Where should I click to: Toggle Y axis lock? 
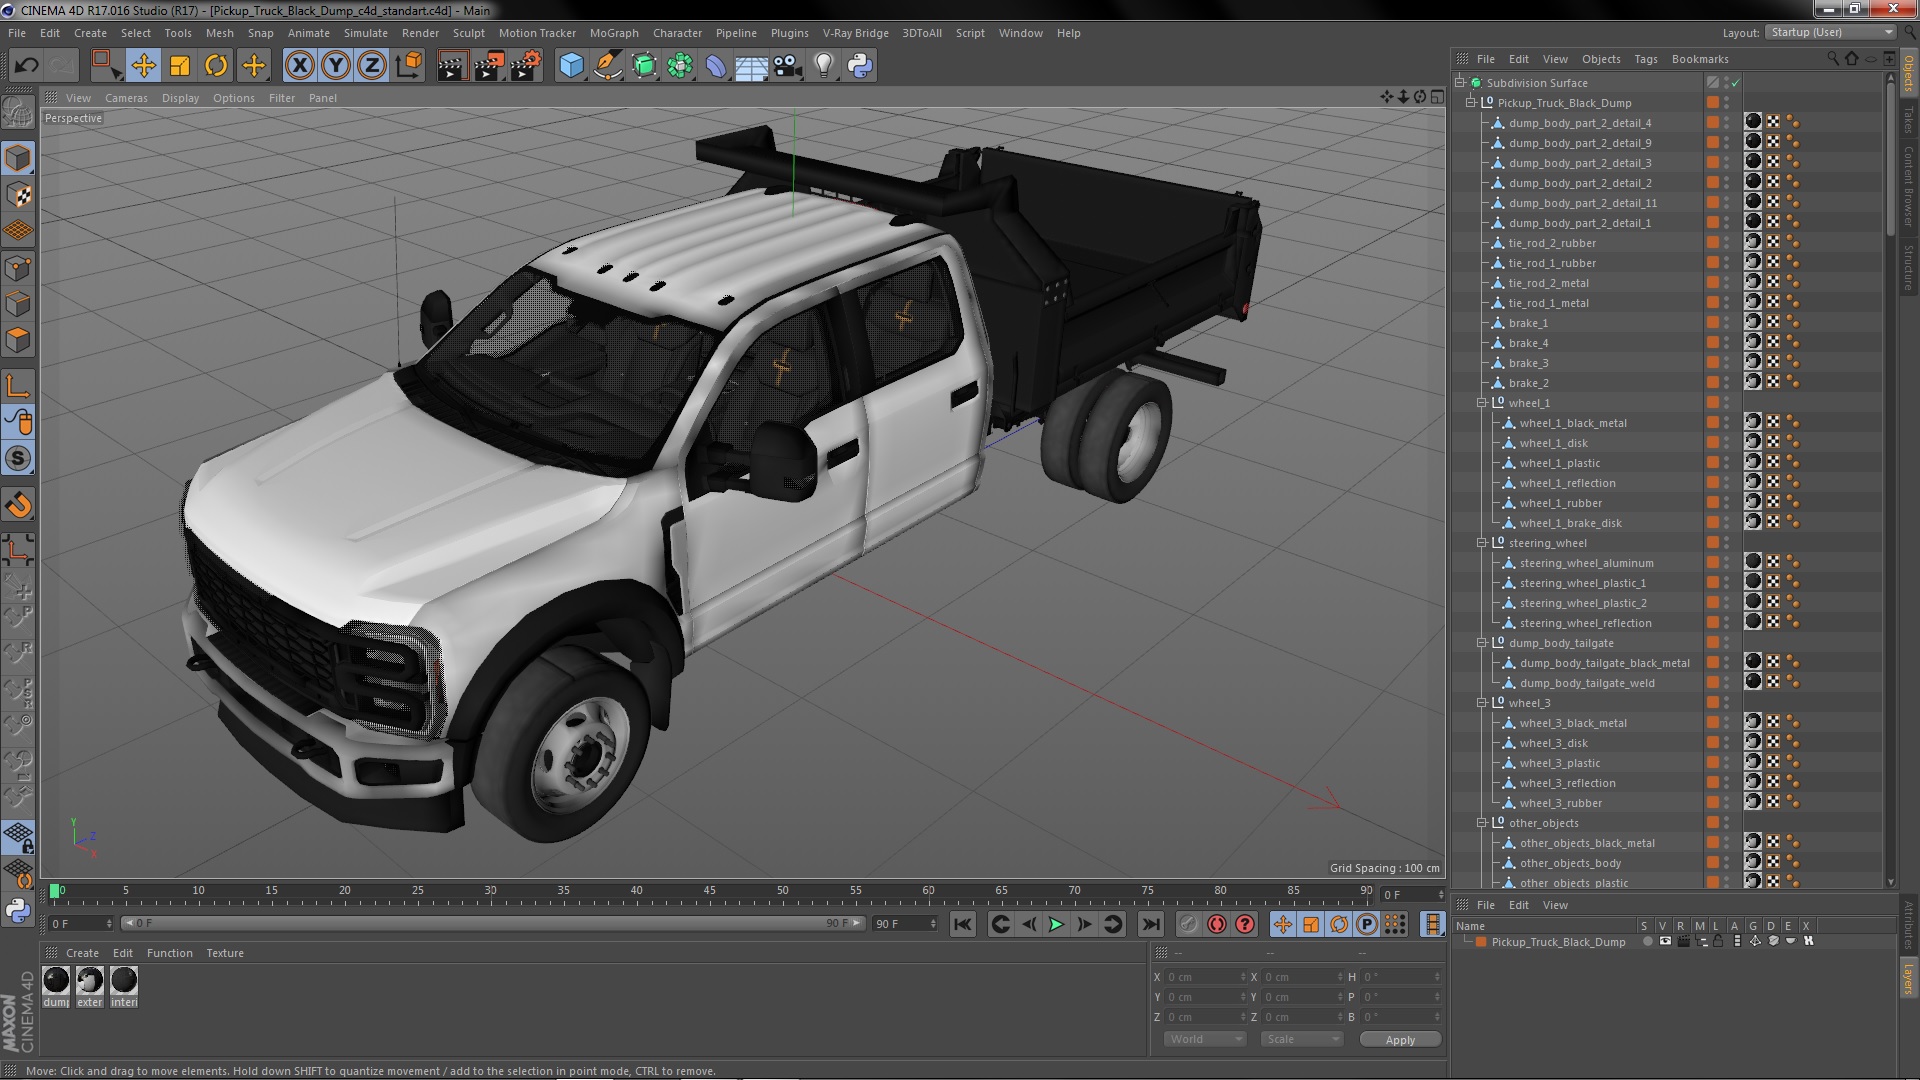pos(336,66)
